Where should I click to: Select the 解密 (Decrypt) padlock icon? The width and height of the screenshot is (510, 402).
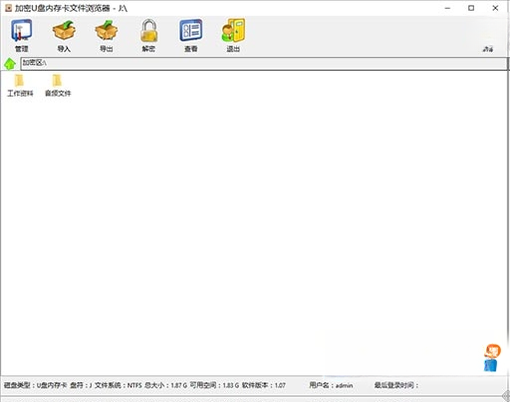click(149, 35)
